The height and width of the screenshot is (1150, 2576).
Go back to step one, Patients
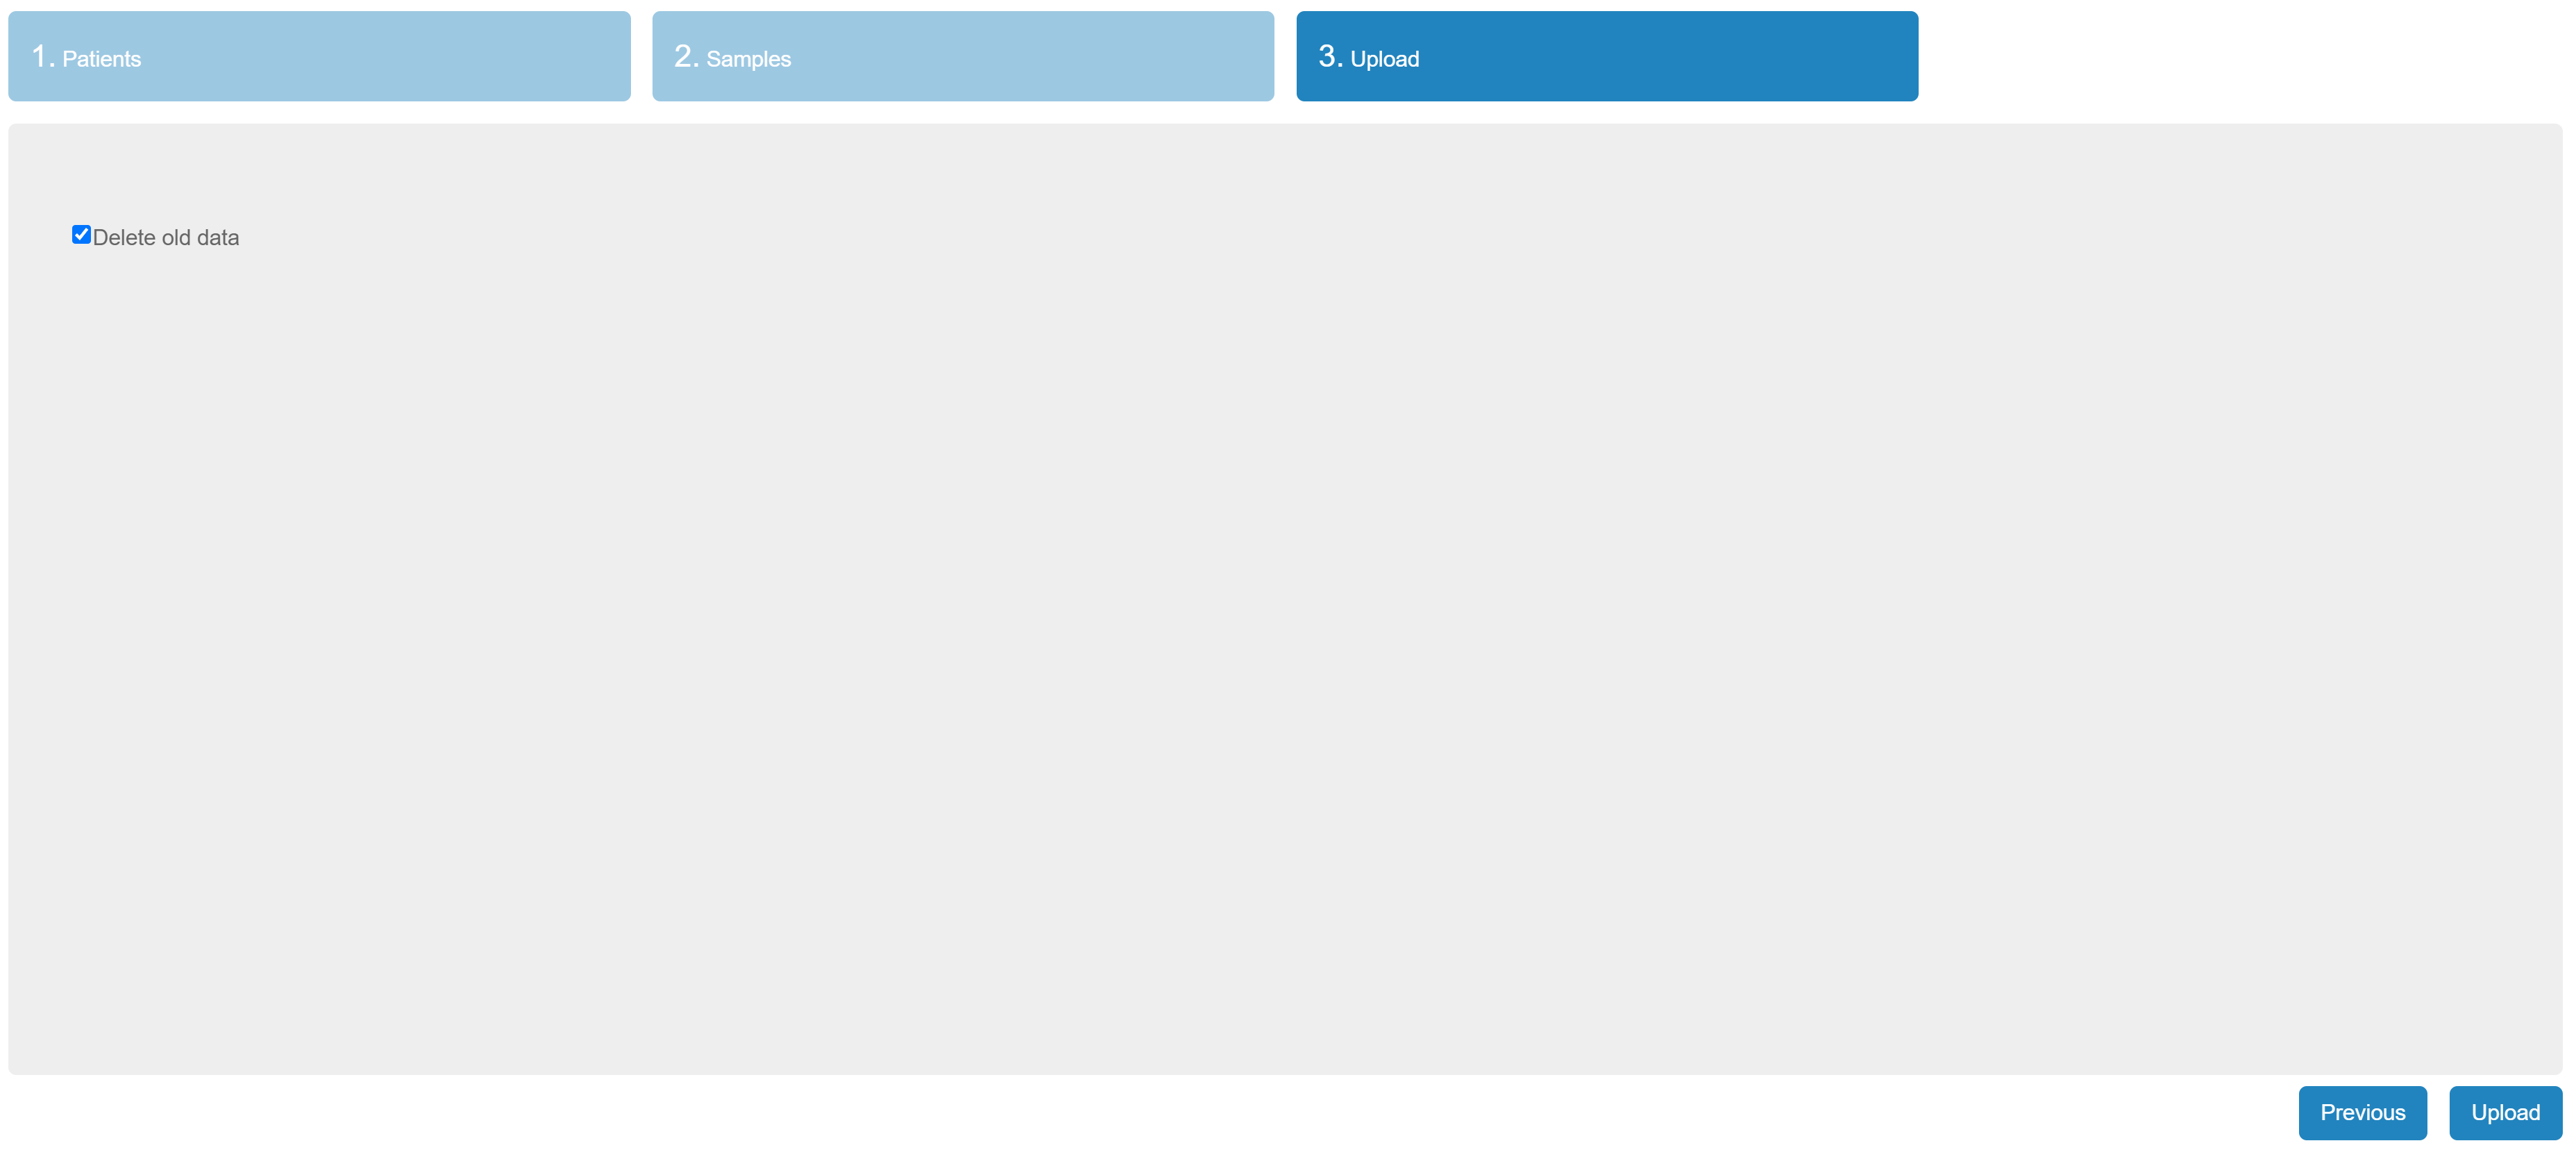click(x=319, y=56)
